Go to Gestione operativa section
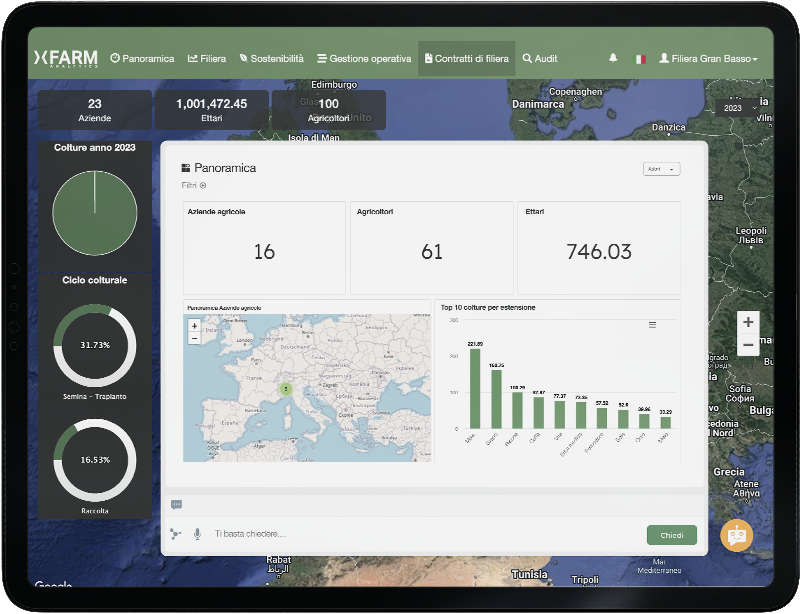 [x=363, y=59]
